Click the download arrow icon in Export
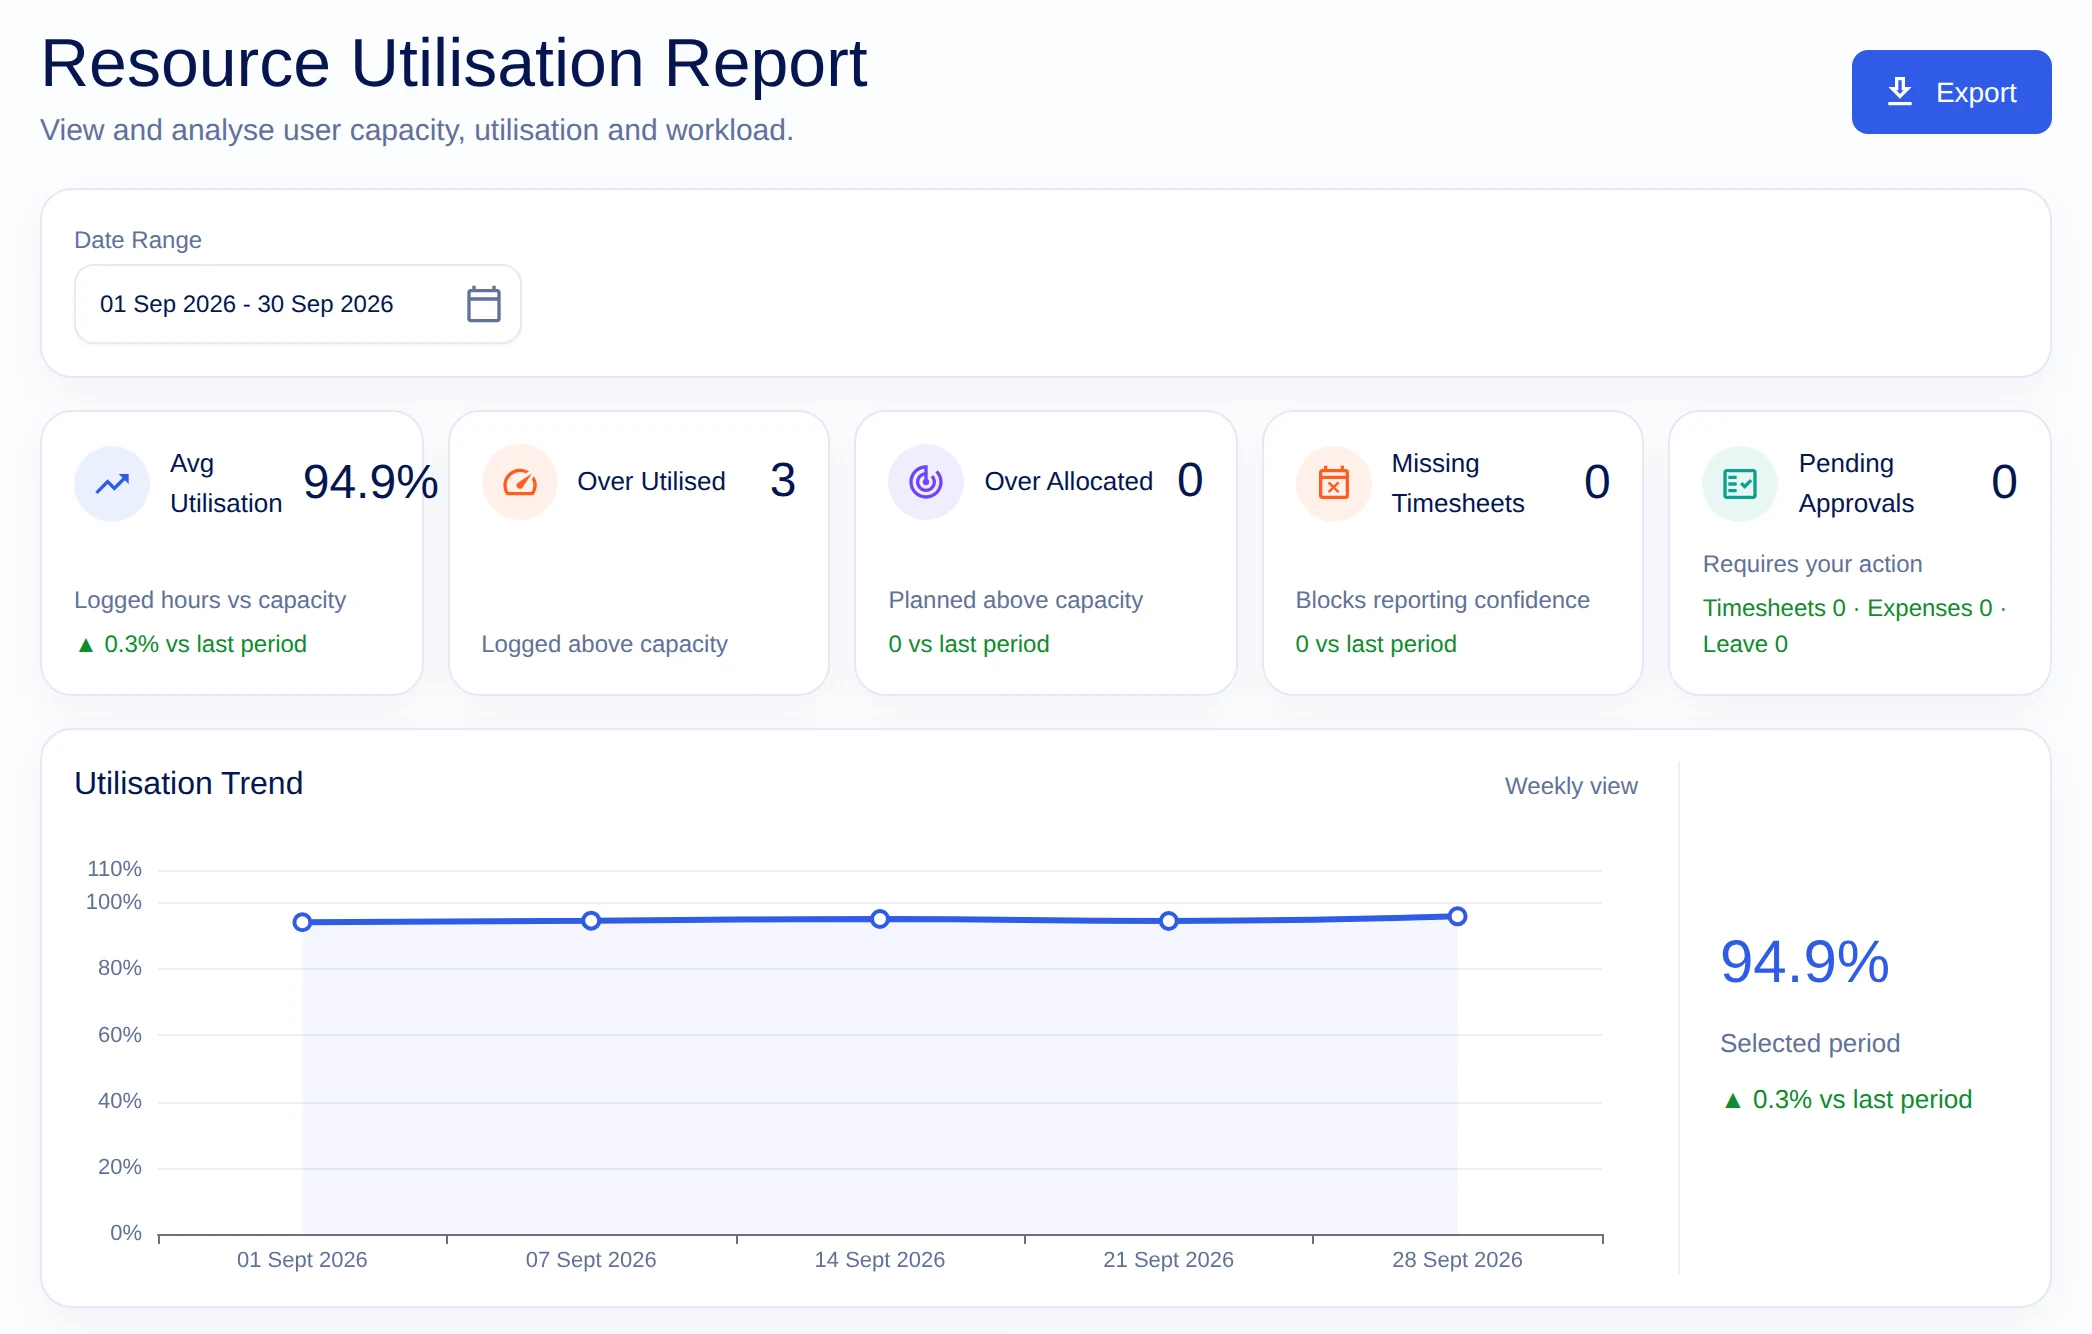Screen dimensions: 2092x1334 click(1900, 92)
